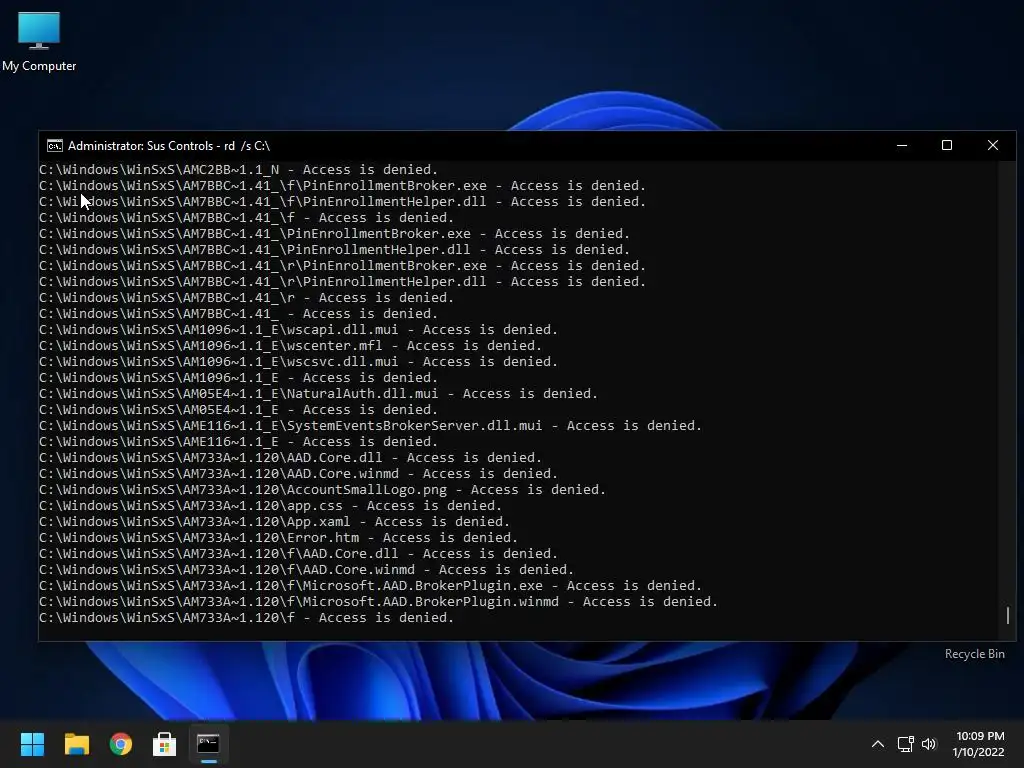Open the My Computer desktop icon
This screenshot has height=768, width=1024.
tap(39, 40)
